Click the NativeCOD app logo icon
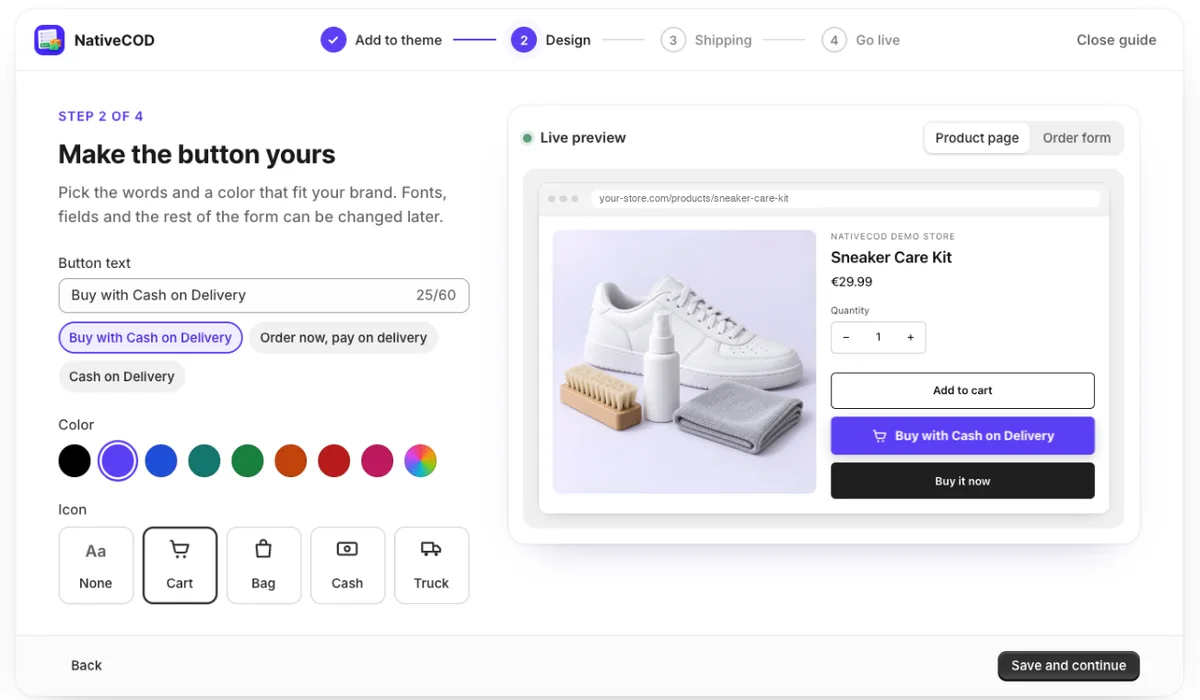This screenshot has height=700, width=1200. [x=49, y=40]
